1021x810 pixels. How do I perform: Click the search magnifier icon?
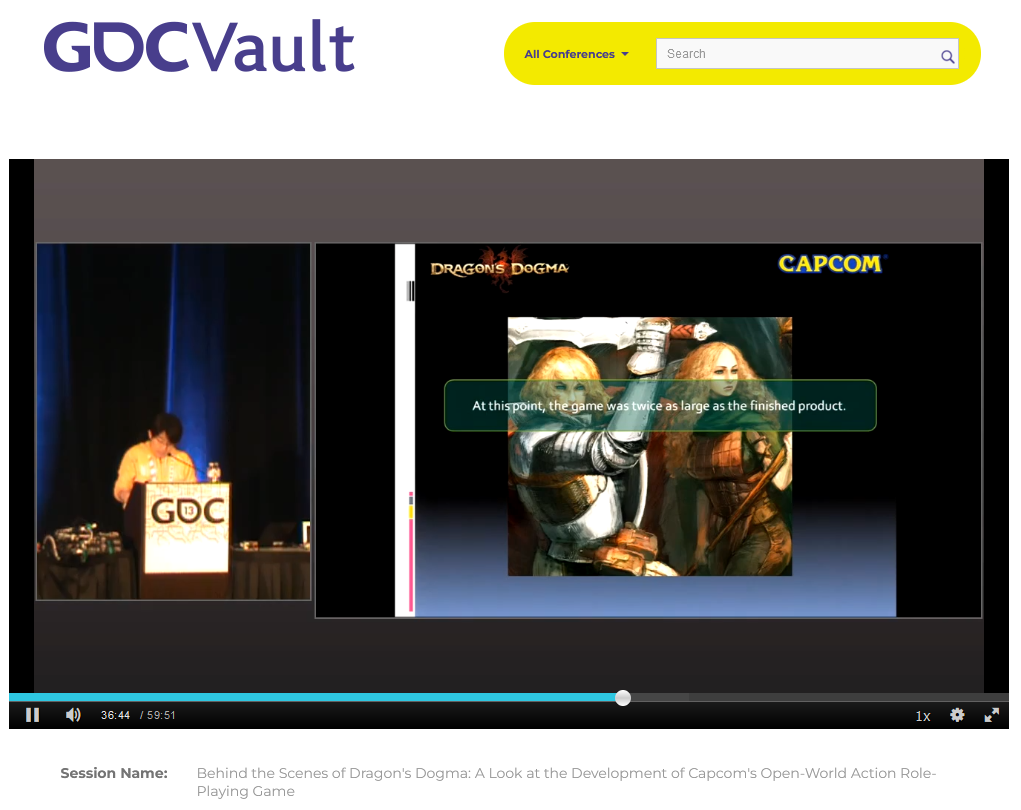coord(947,57)
